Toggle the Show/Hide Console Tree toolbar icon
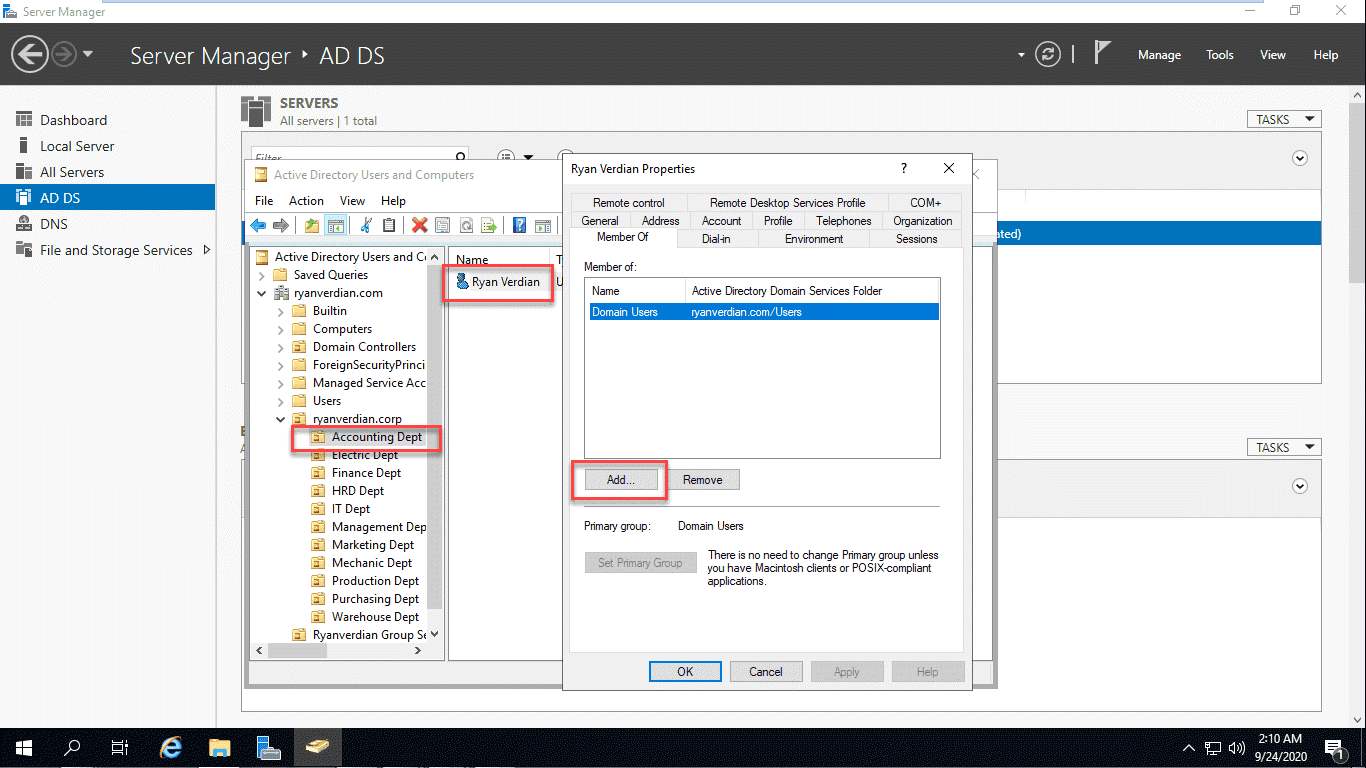The height and width of the screenshot is (768, 1366). tap(336, 226)
